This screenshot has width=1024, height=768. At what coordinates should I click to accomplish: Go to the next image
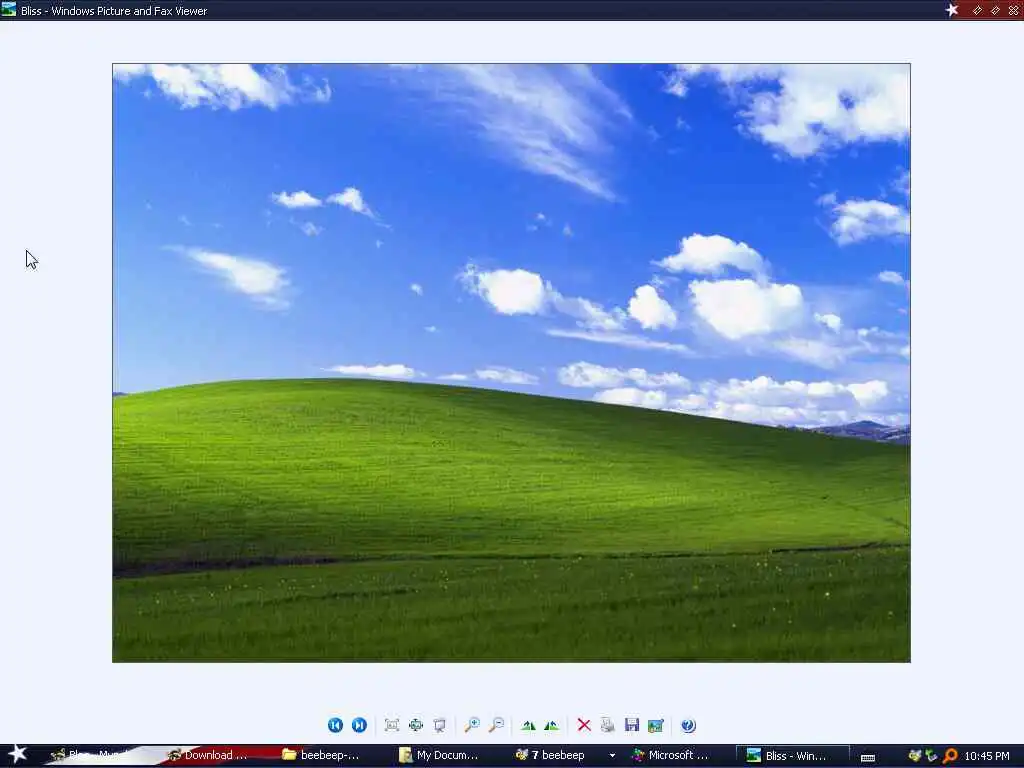click(x=359, y=725)
